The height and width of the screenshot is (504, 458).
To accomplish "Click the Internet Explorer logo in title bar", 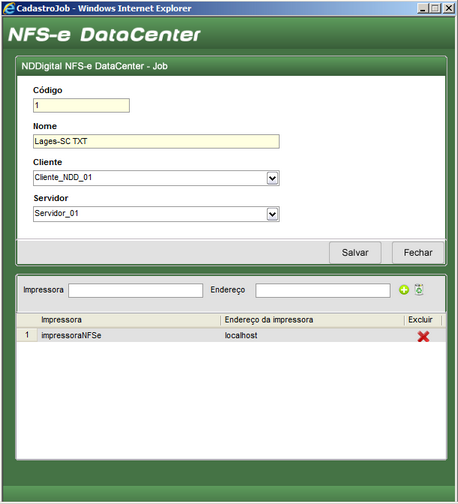I will click(9, 8).
